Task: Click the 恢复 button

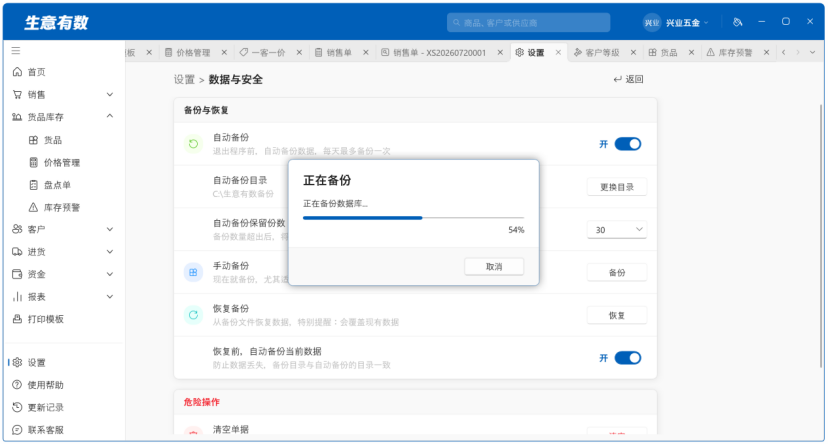Action: (617, 315)
